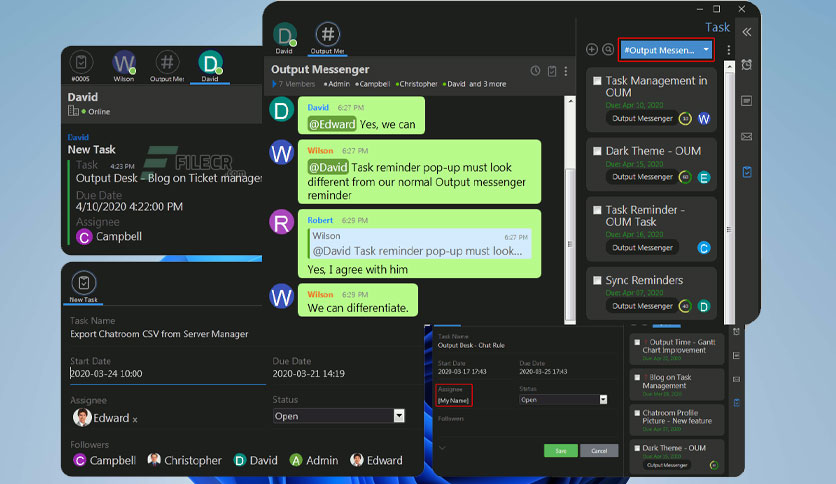Click the Task Name field 'Export Chatroom CSV from Server Manager'
836x484 pixels.
159,334
